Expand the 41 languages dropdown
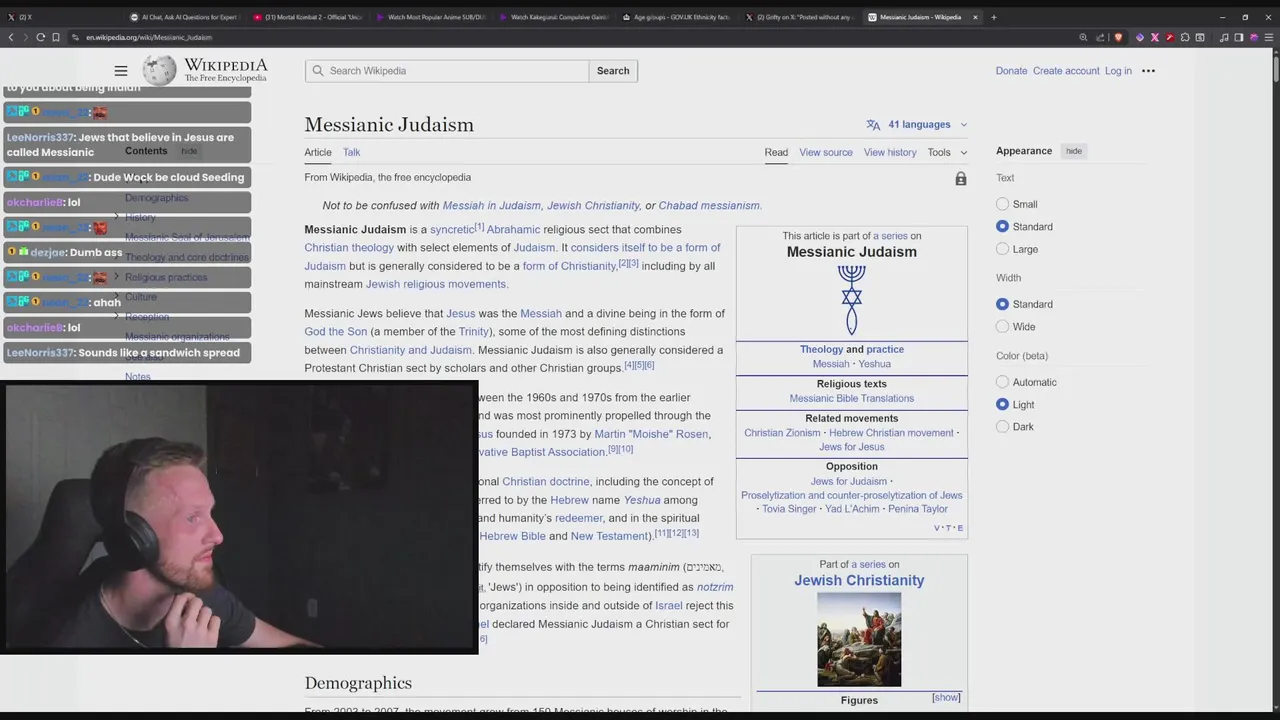1280x720 pixels. pyautogui.click(x=917, y=125)
